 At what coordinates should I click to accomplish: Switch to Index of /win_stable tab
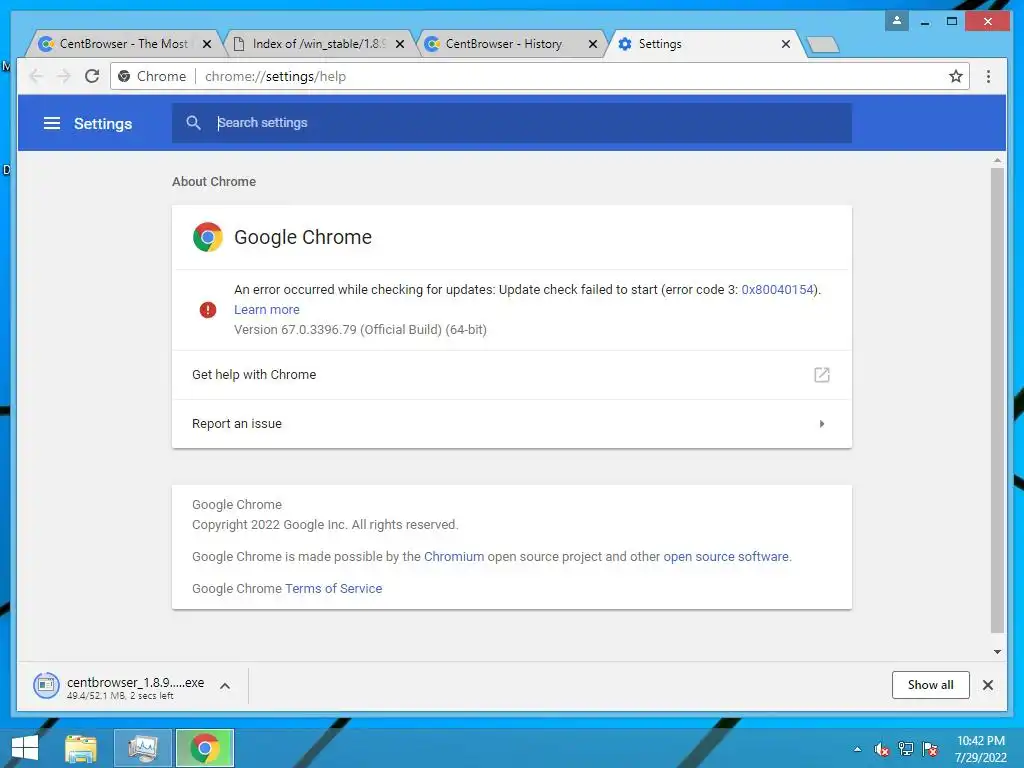[x=319, y=44]
